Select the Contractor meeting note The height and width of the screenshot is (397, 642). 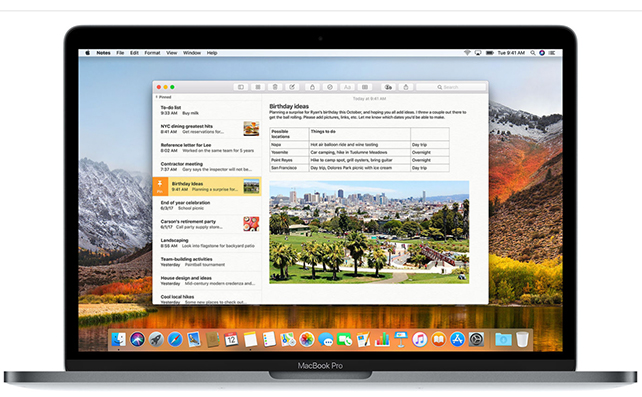pyautogui.click(x=207, y=167)
